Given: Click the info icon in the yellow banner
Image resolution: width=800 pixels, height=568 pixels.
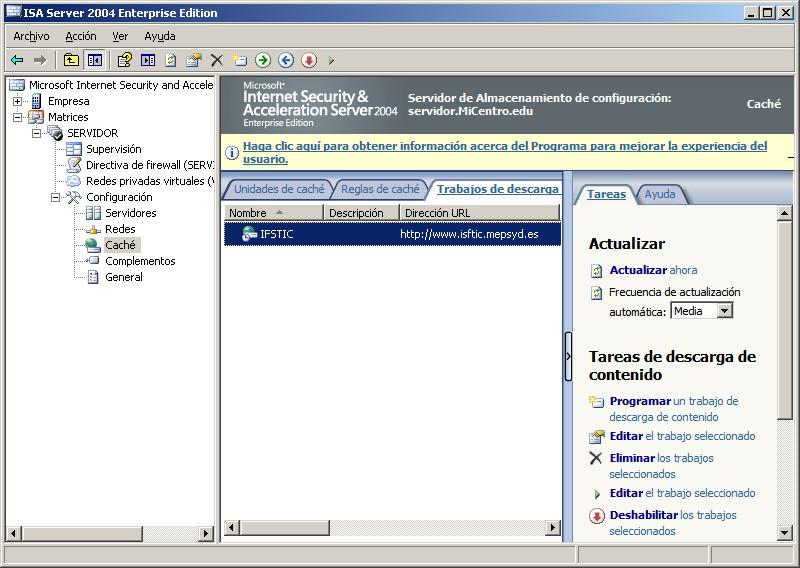Looking at the screenshot, I should [x=232, y=153].
